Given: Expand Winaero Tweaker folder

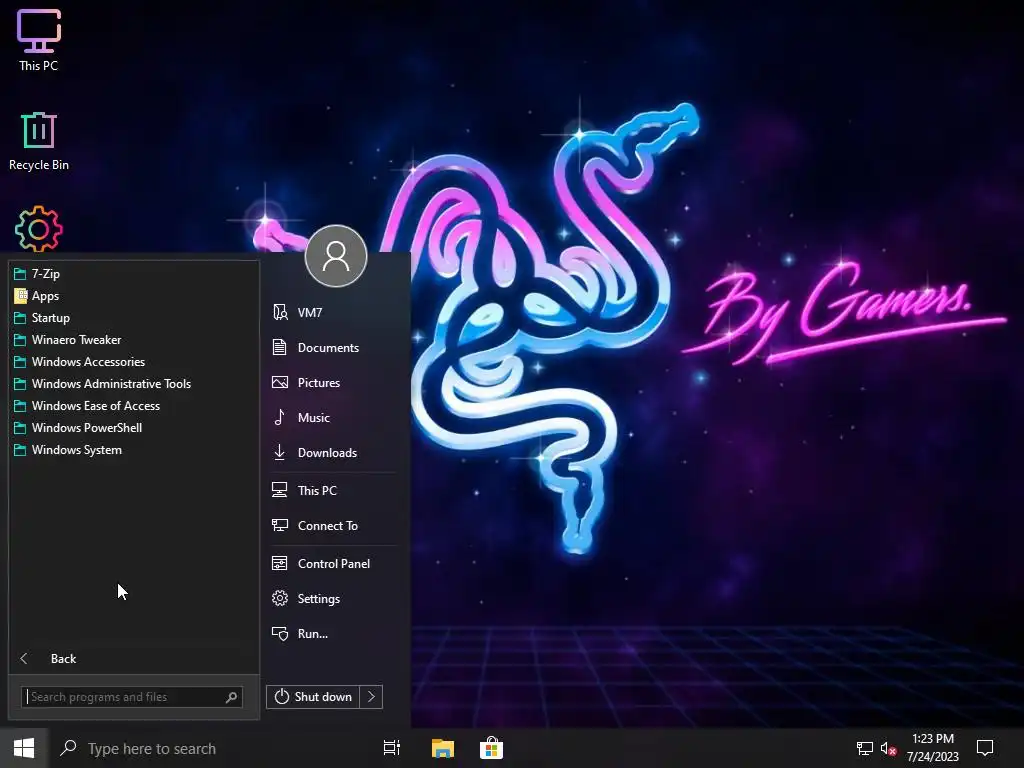Looking at the screenshot, I should point(134,340).
